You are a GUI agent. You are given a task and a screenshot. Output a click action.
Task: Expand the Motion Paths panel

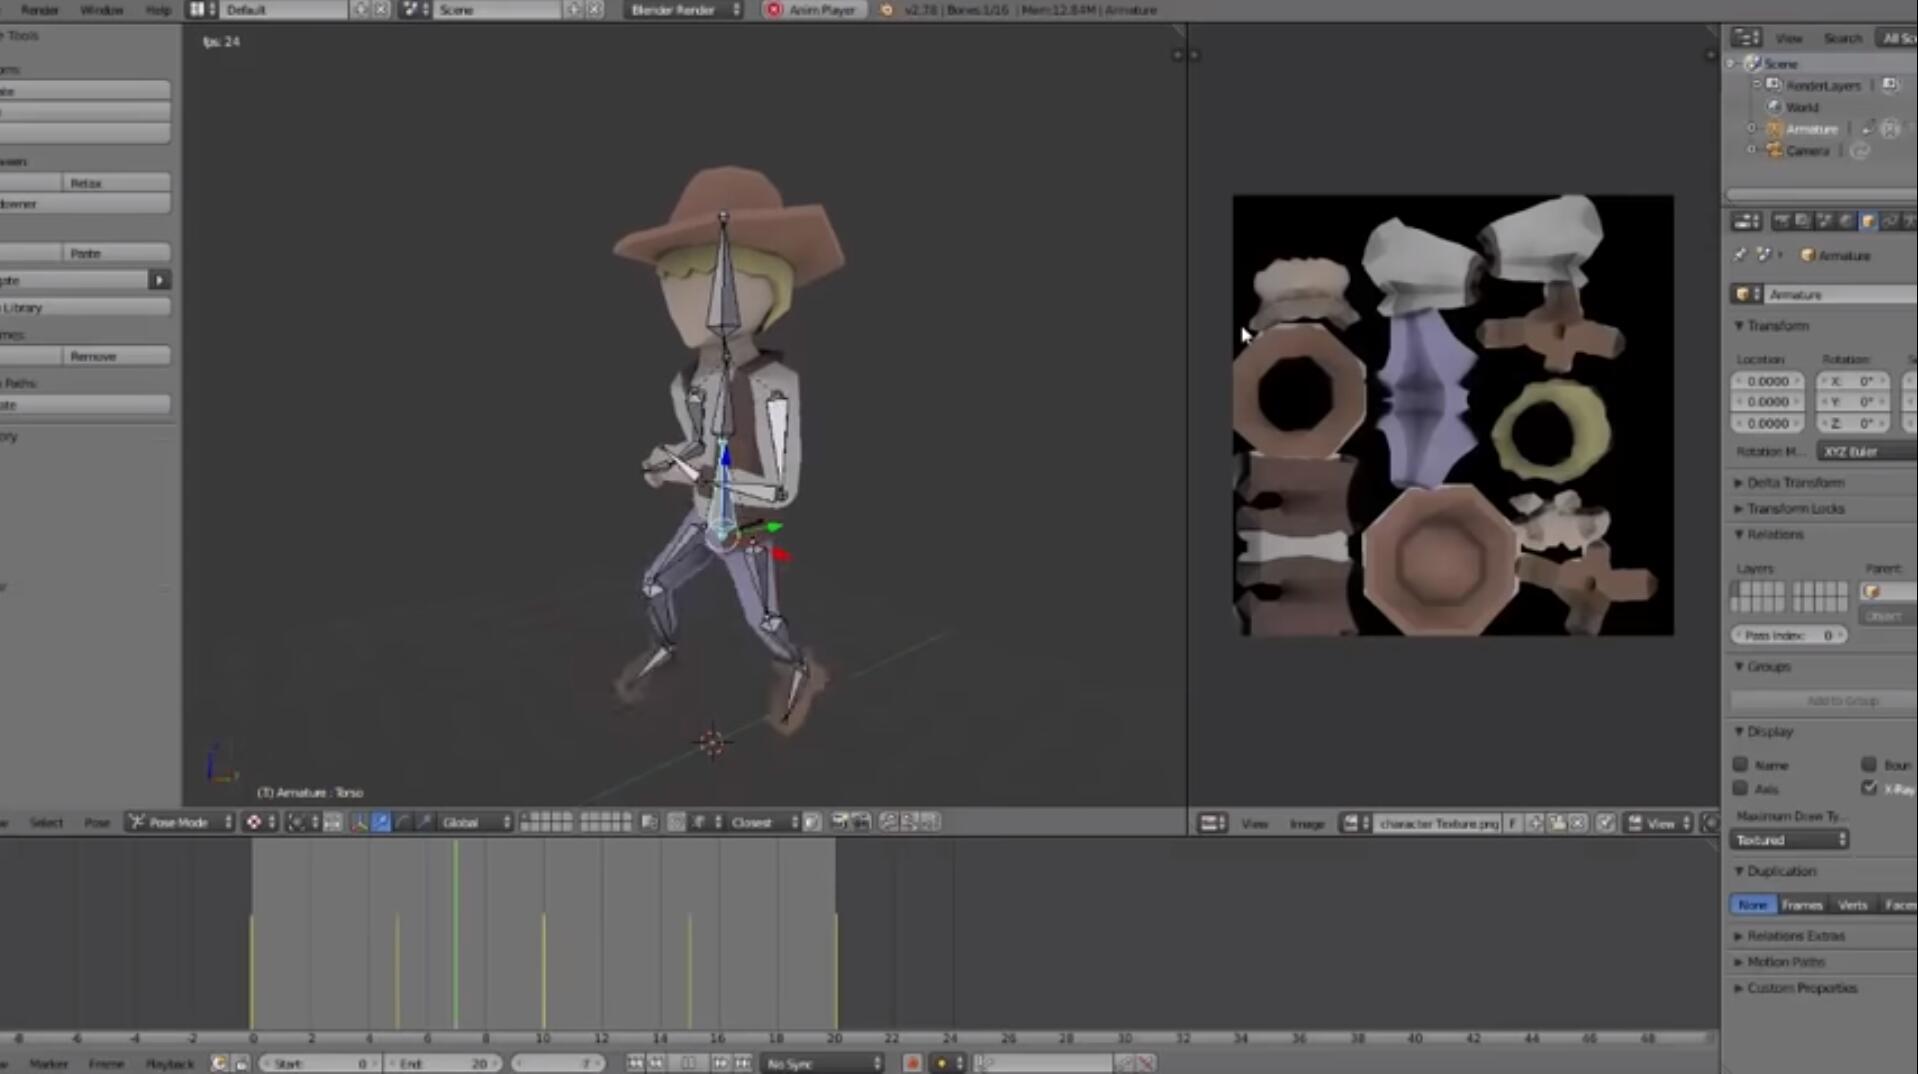[x=1739, y=962]
